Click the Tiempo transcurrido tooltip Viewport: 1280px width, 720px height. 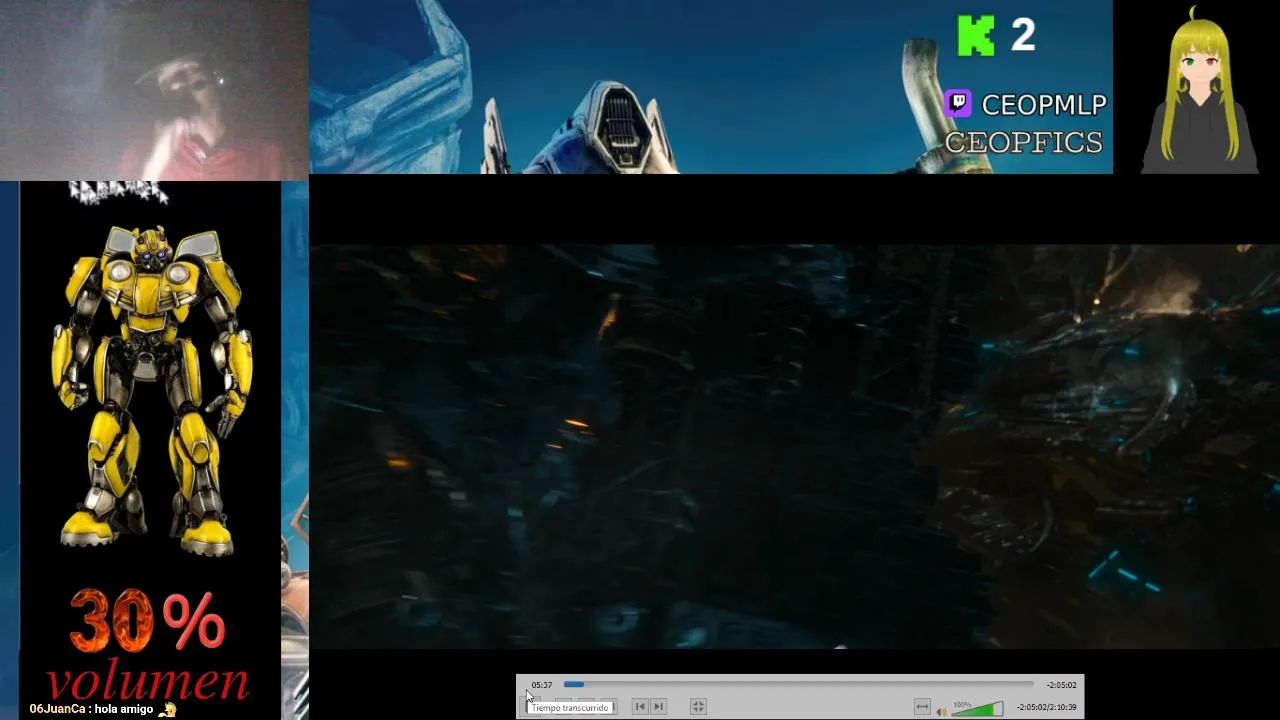point(570,707)
